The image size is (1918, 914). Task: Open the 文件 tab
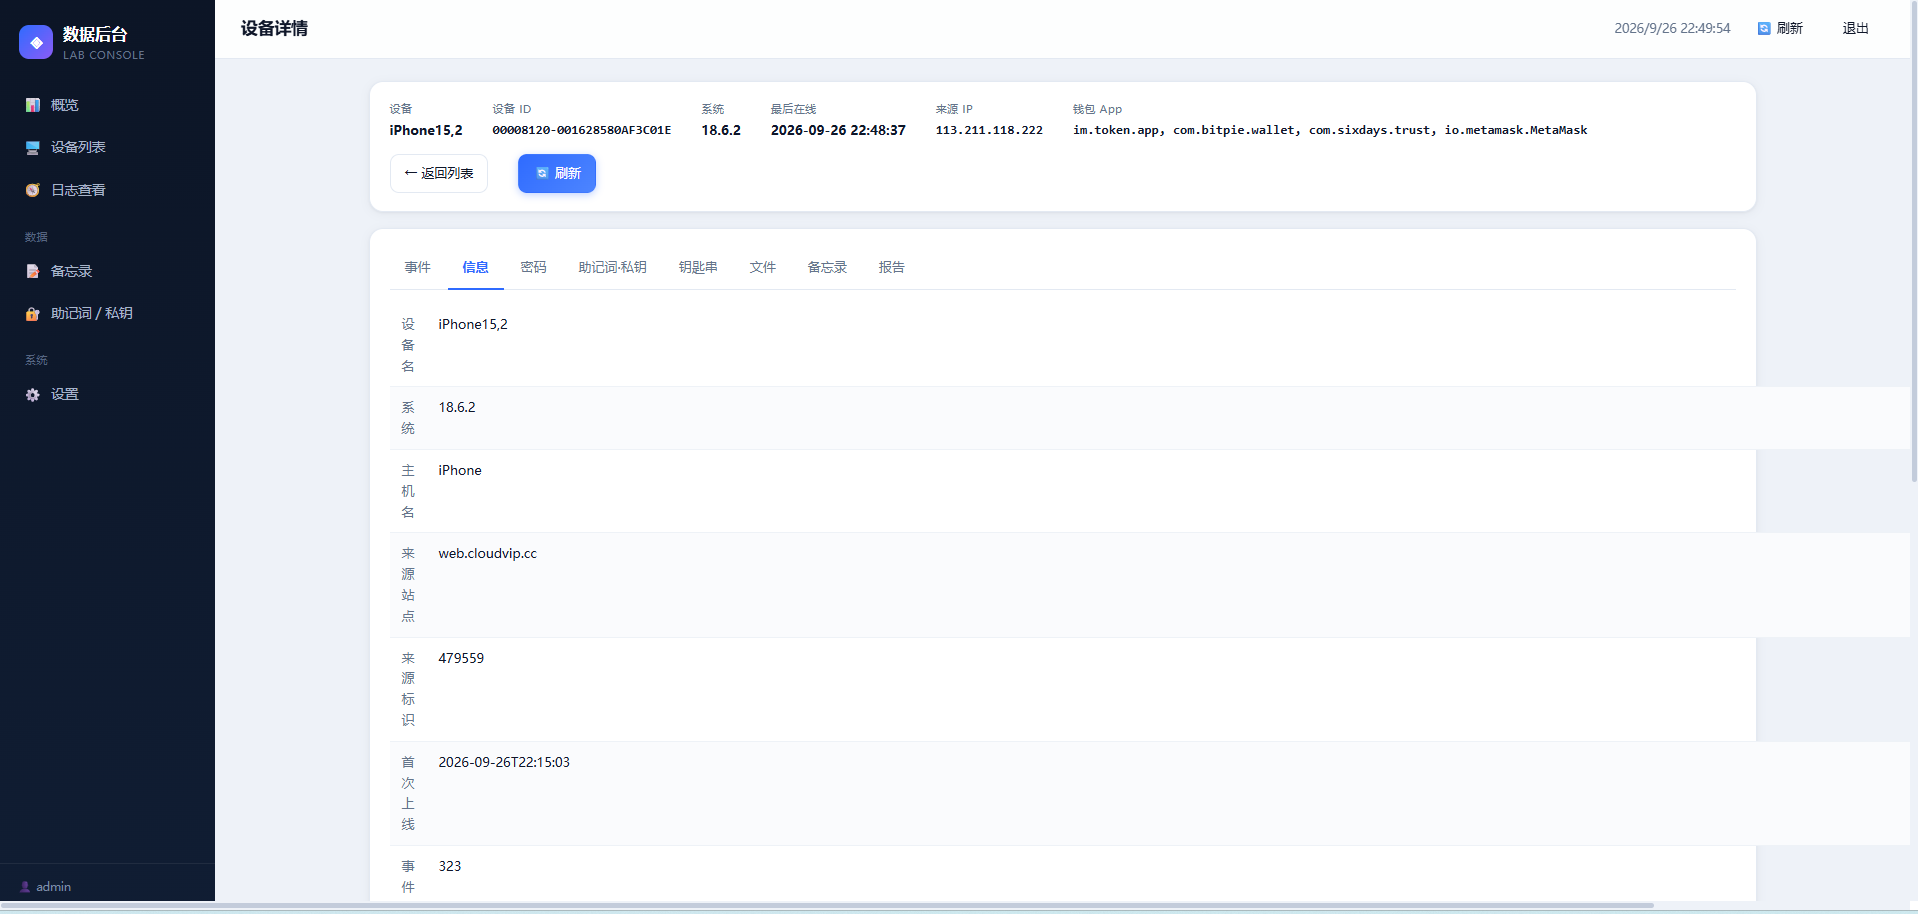(x=763, y=267)
